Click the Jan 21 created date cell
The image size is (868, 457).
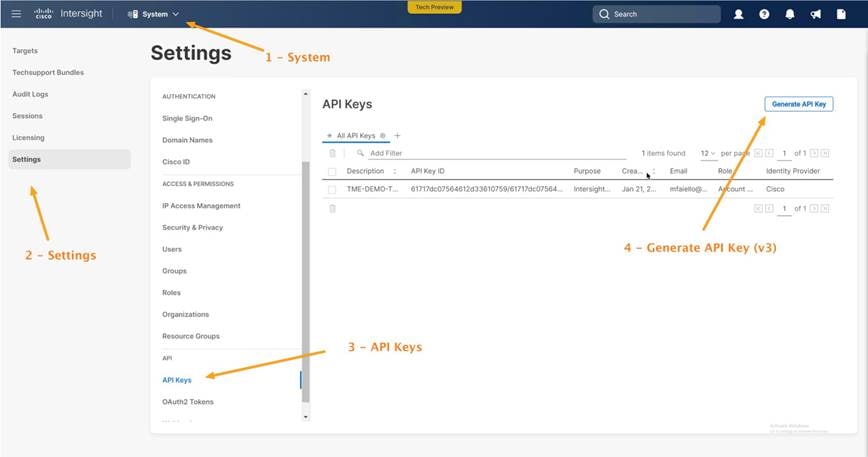pos(638,189)
